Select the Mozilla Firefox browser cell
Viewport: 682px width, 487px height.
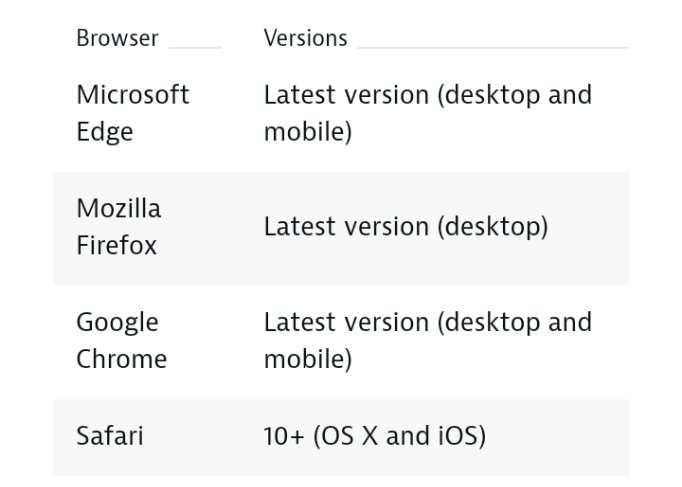[x=119, y=227]
